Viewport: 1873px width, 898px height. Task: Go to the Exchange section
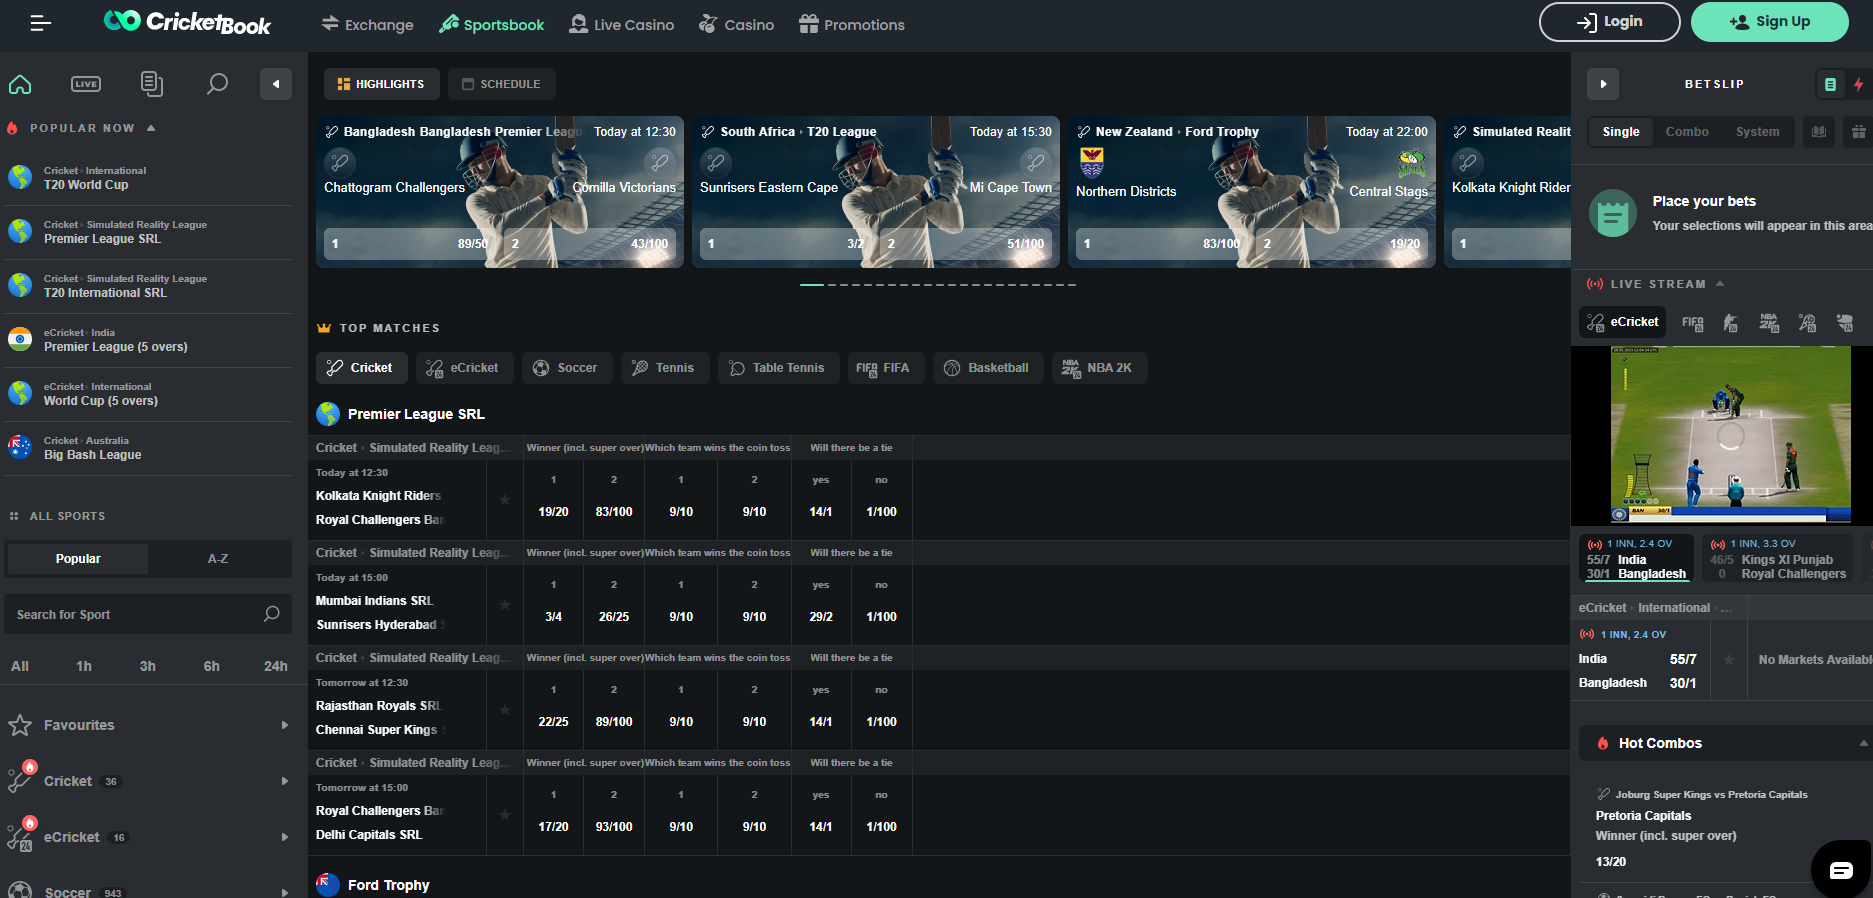[367, 24]
